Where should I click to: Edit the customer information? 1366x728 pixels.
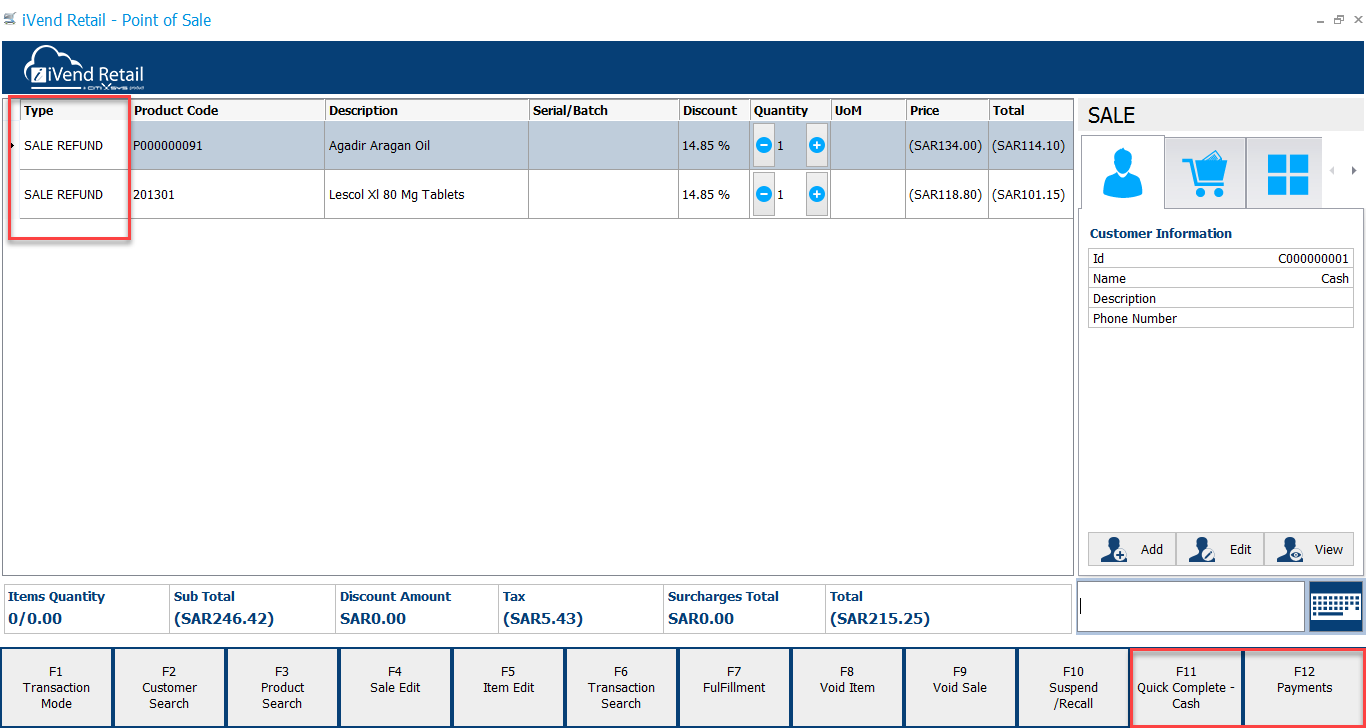point(1220,549)
